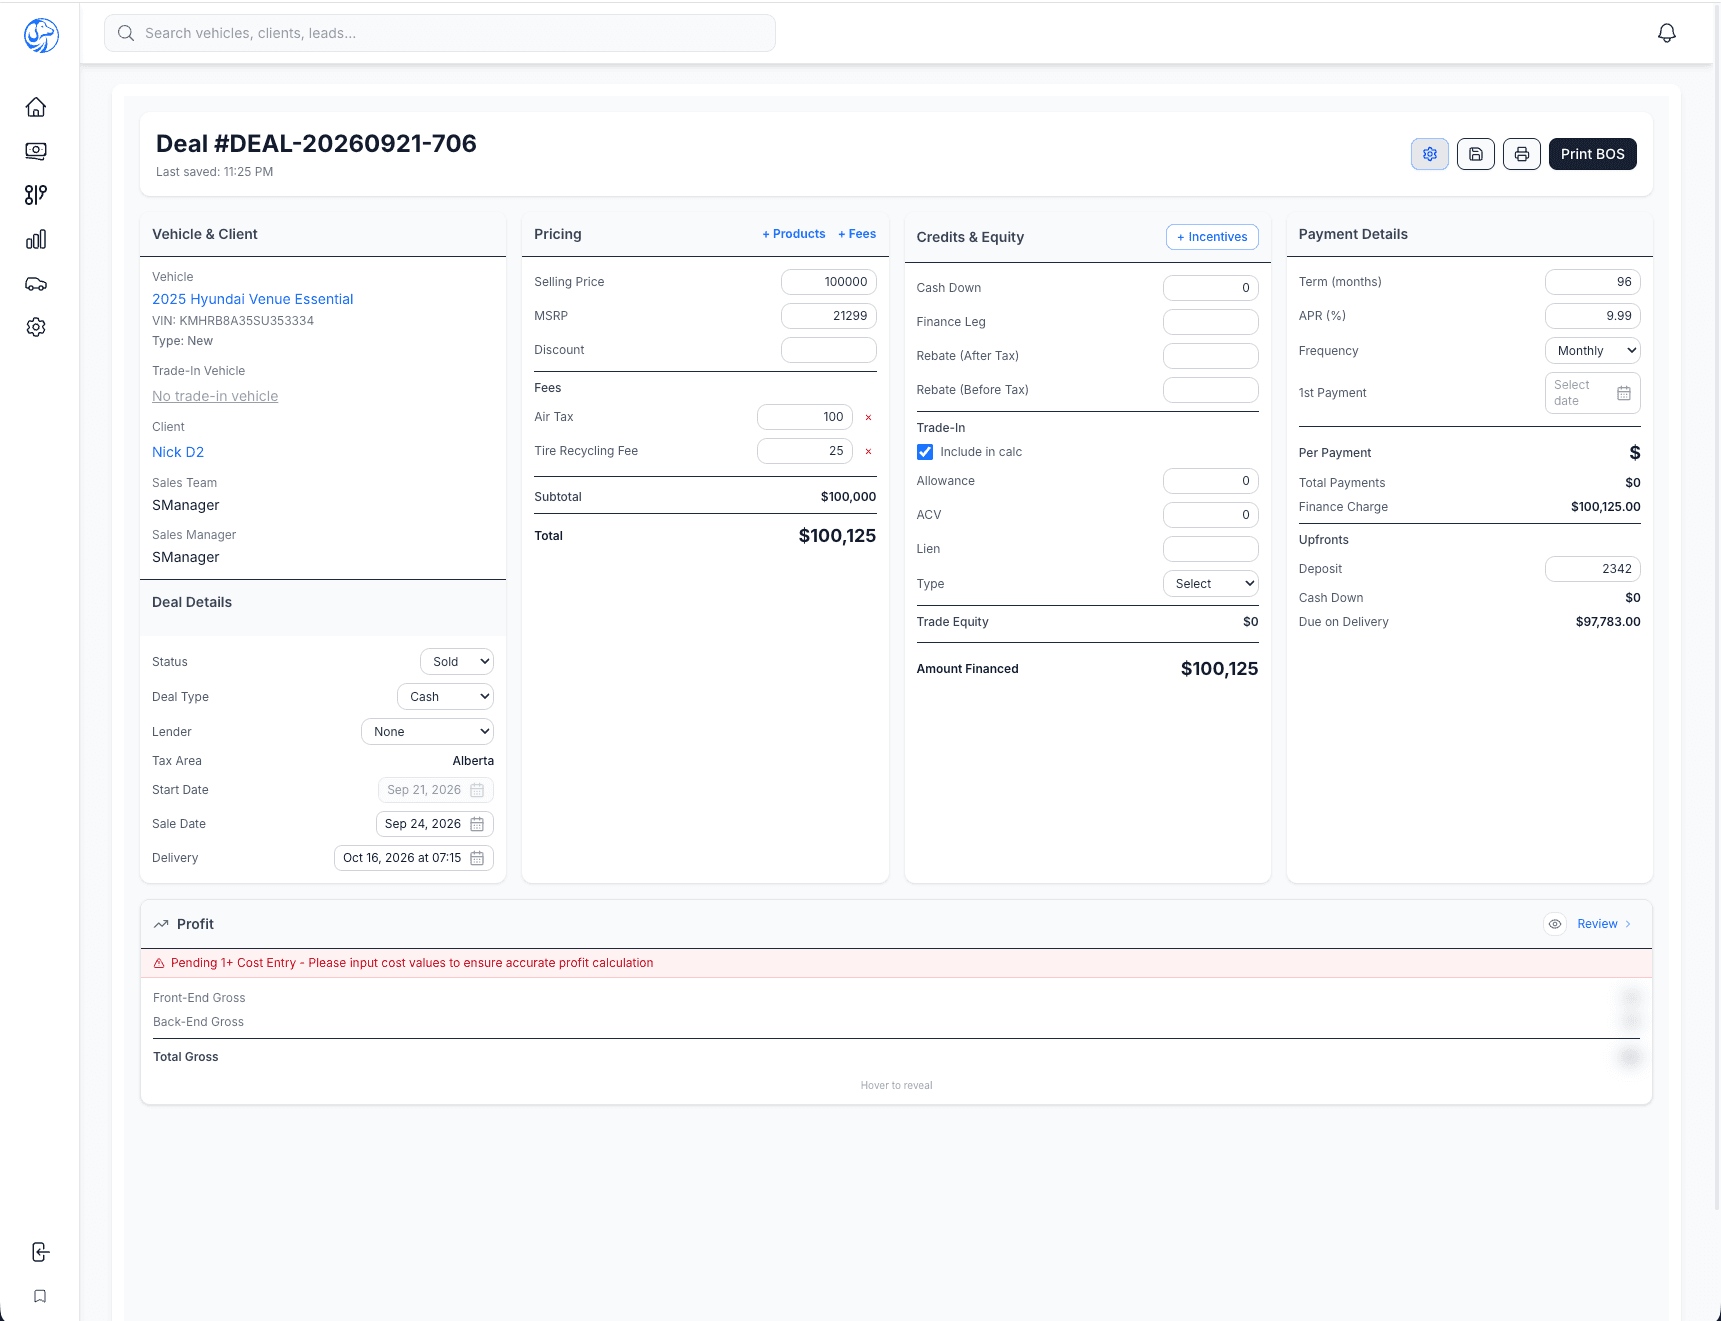Open the Lender dropdown
This screenshot has height=1321, width=1721.
pos(427,732)
